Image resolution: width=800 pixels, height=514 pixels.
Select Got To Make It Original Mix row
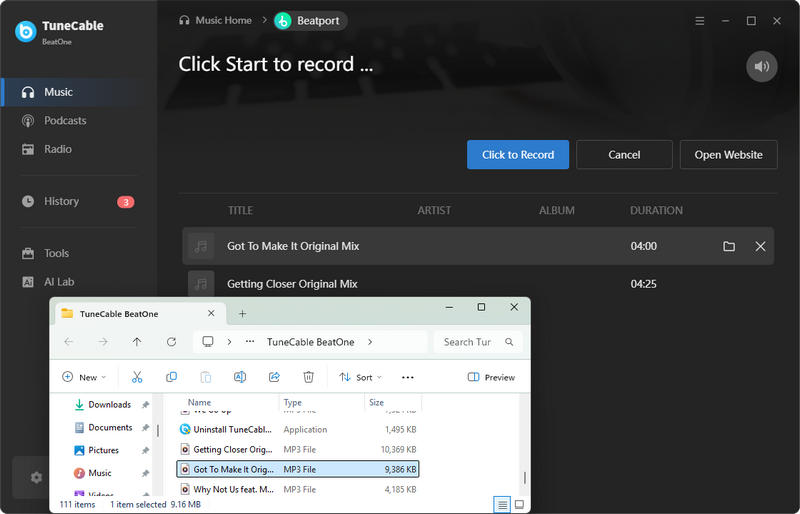pyautogui.click(x=478, y=246)
